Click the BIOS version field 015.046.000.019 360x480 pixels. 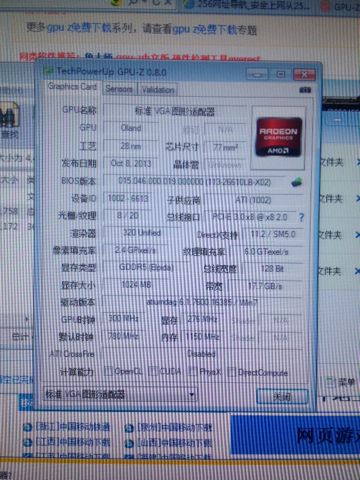(195, 181)
